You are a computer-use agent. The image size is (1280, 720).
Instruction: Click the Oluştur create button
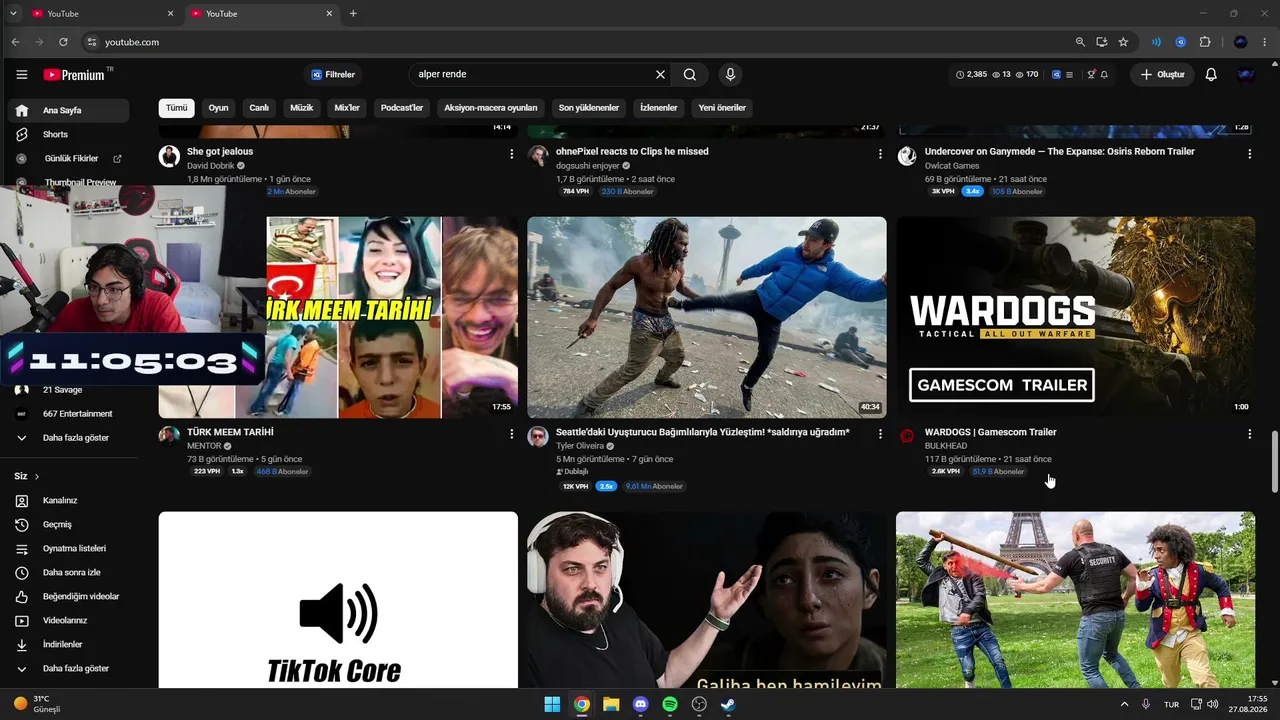click(x=1162, y=75)
